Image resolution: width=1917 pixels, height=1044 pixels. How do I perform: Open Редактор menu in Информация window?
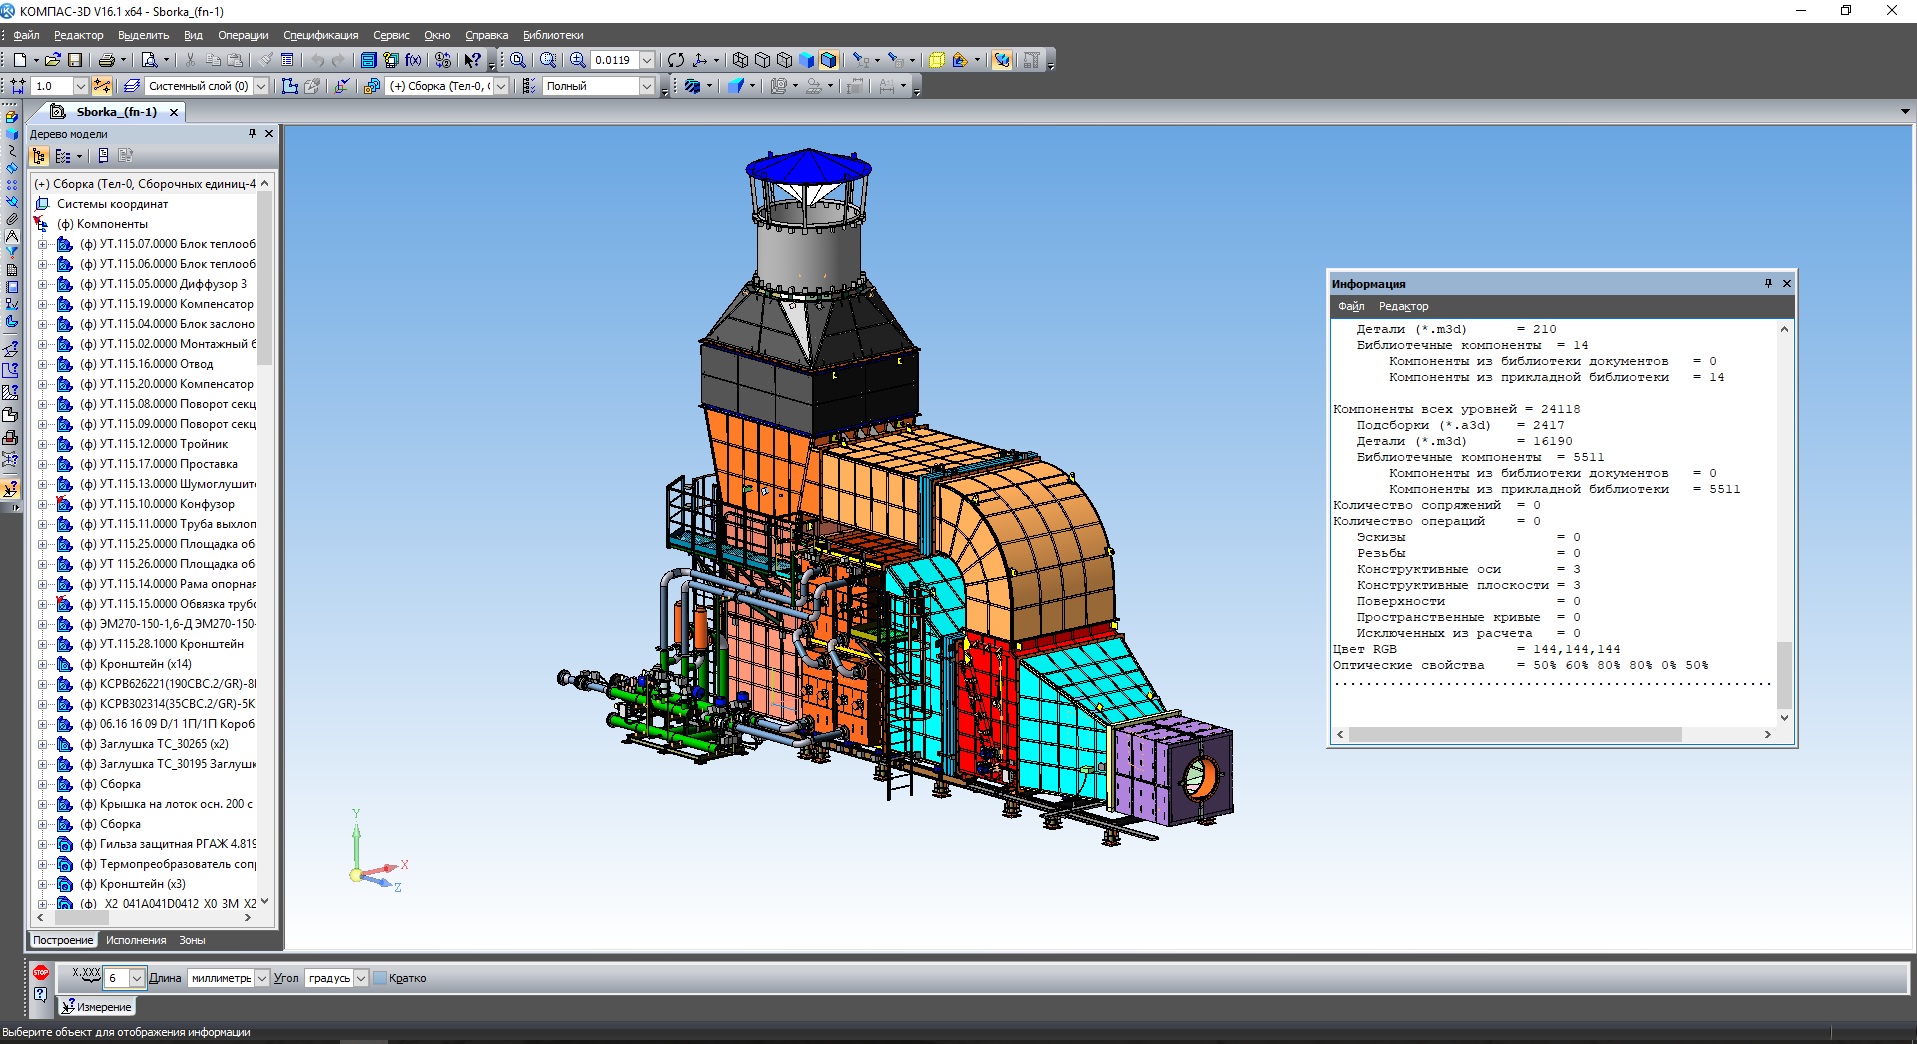(1403, 306)
